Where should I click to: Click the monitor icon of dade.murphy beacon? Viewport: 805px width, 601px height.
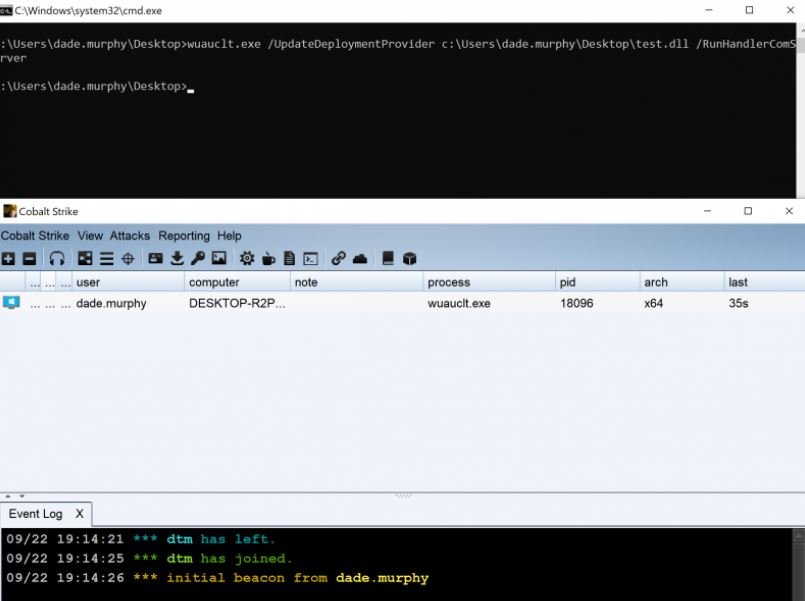tap(11, 303)
